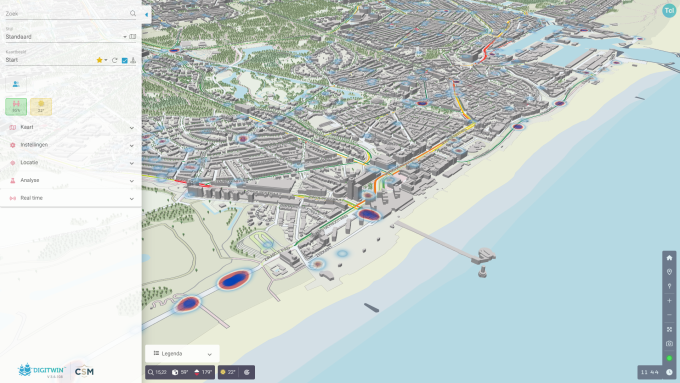This screenshot has height=383, width=680.
Task: Toggle the green traffic 99% tile
Action: [x=16, y=107]
